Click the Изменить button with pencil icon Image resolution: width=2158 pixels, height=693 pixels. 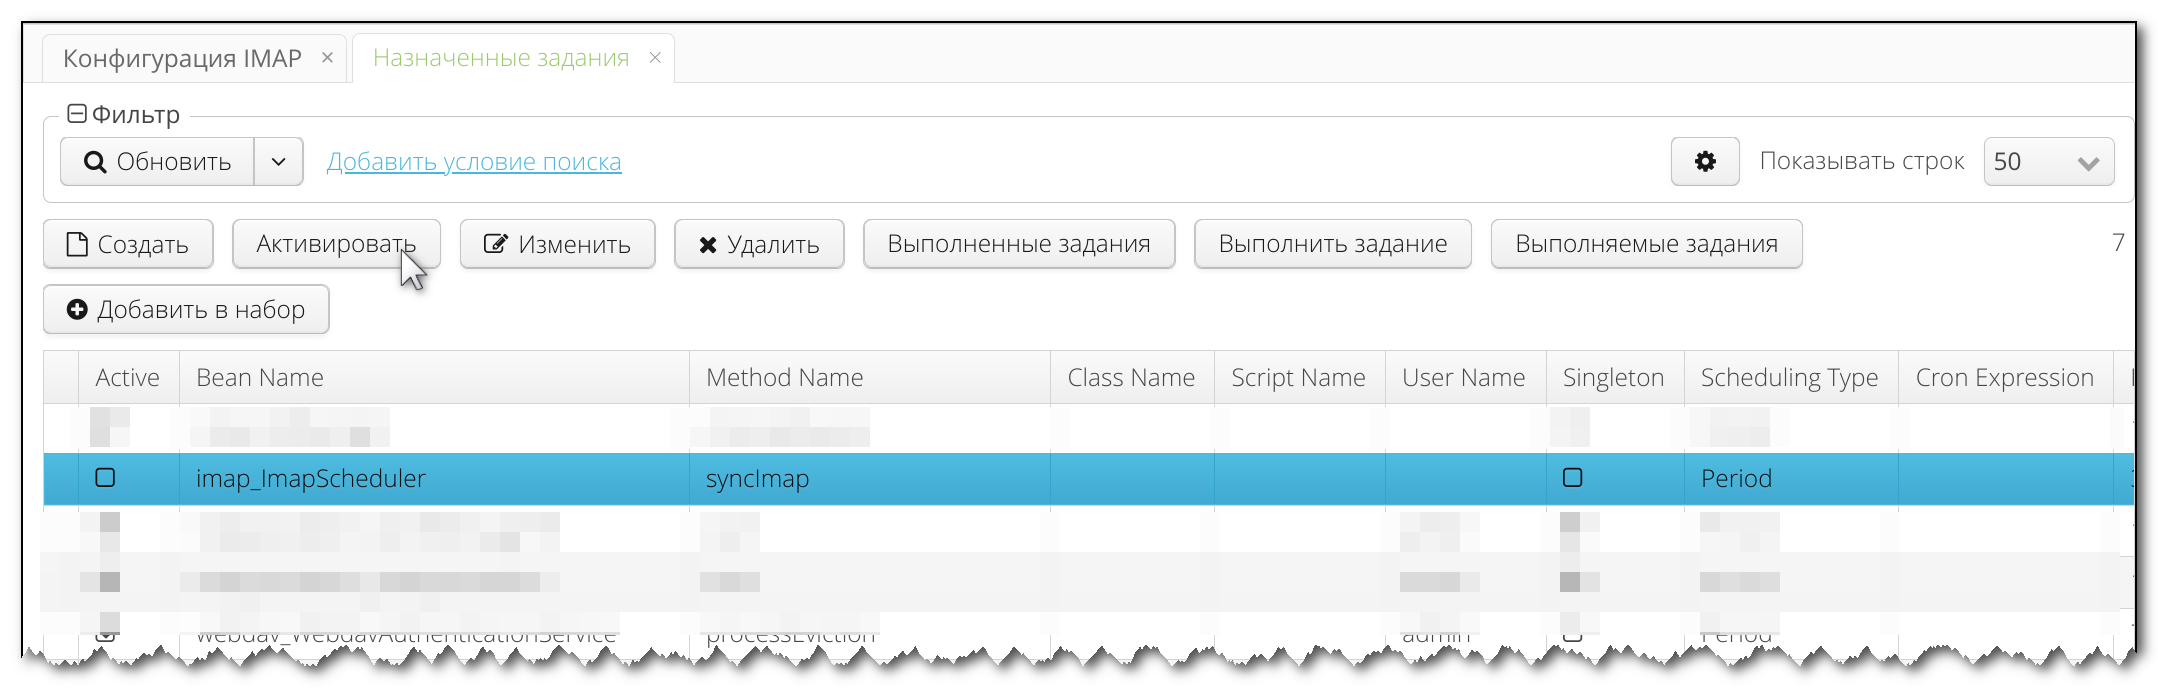557,245
